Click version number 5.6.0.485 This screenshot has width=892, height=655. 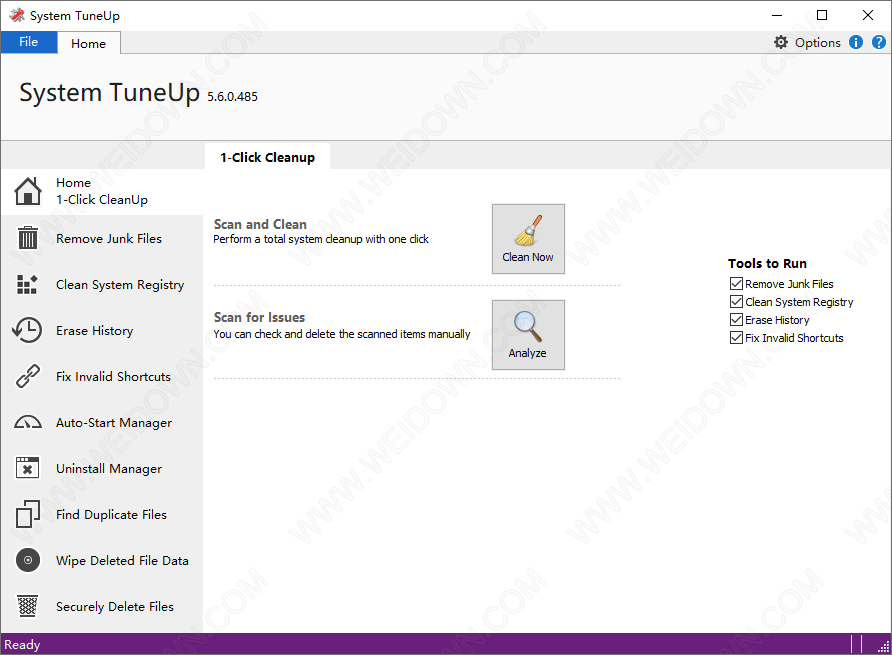coord(232,97)
